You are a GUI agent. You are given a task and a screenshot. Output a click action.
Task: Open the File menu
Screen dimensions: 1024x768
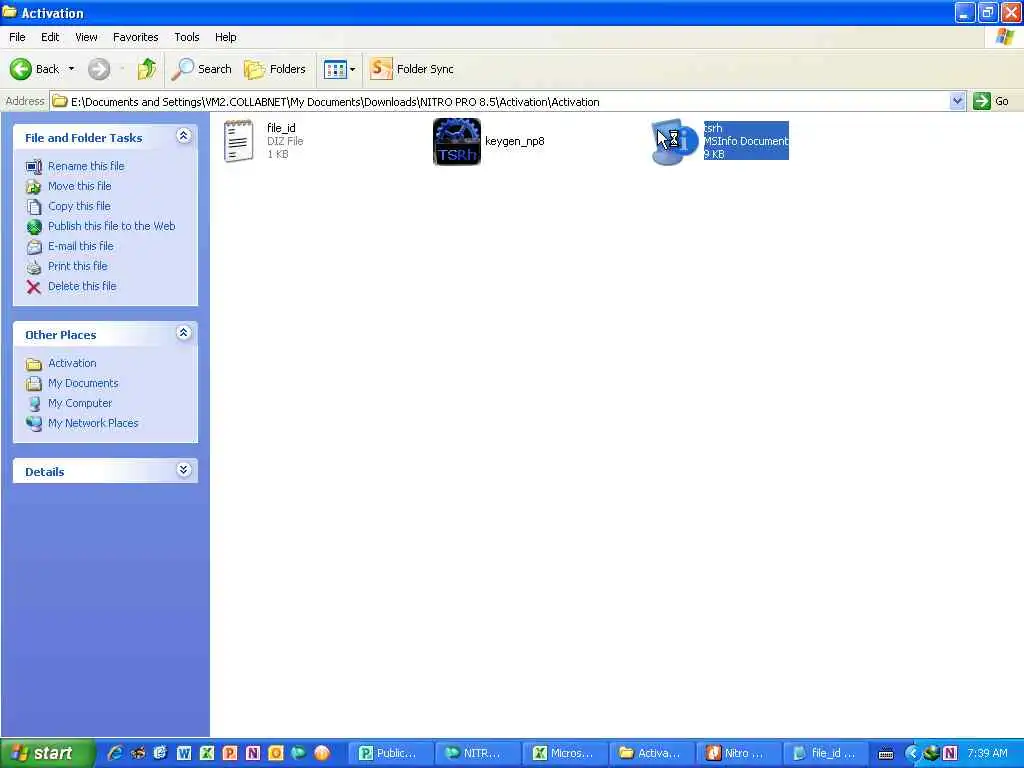point(17,37)
